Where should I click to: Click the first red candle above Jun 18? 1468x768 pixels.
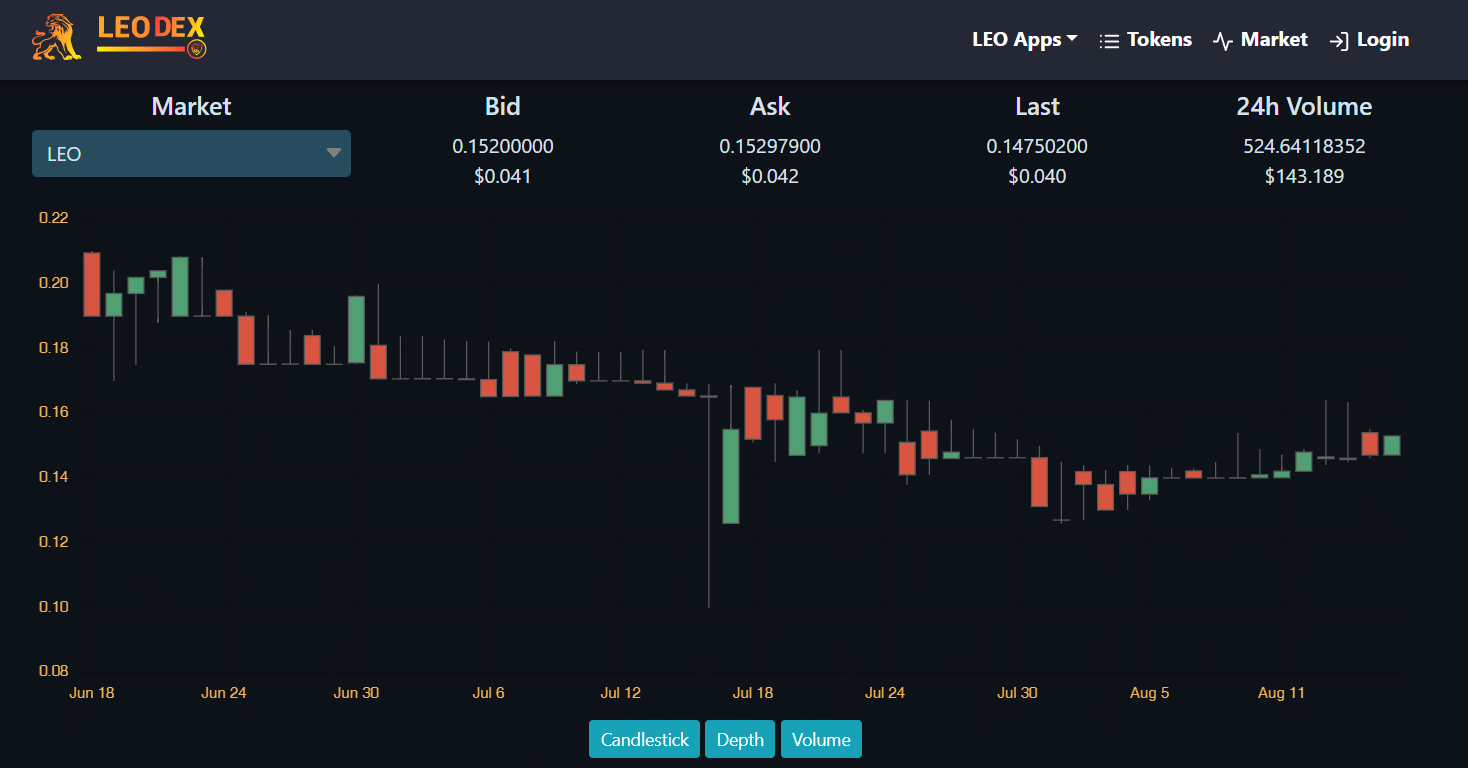point(91,284)
